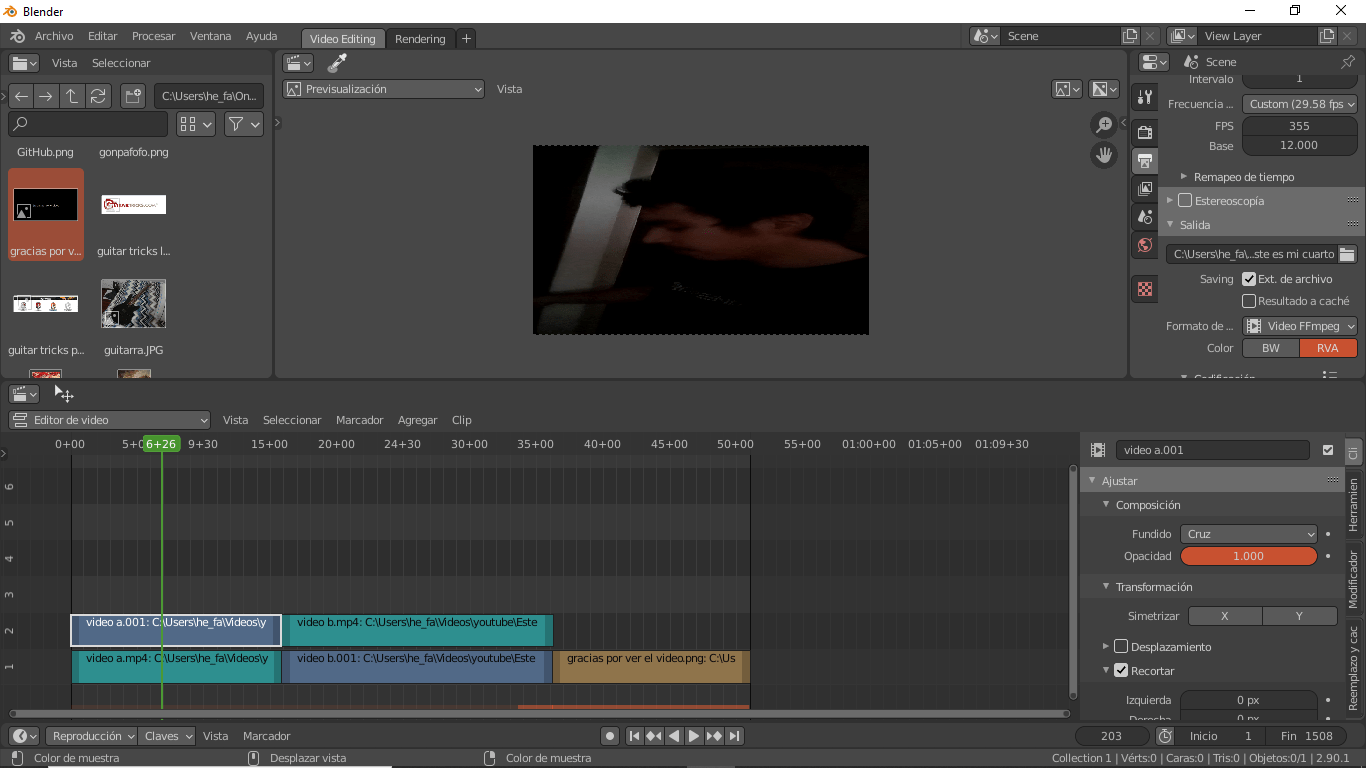The width and height of the screenshot is (1366, 768).
Task: Pin the properties editor context
Action: click(1347, 62)
